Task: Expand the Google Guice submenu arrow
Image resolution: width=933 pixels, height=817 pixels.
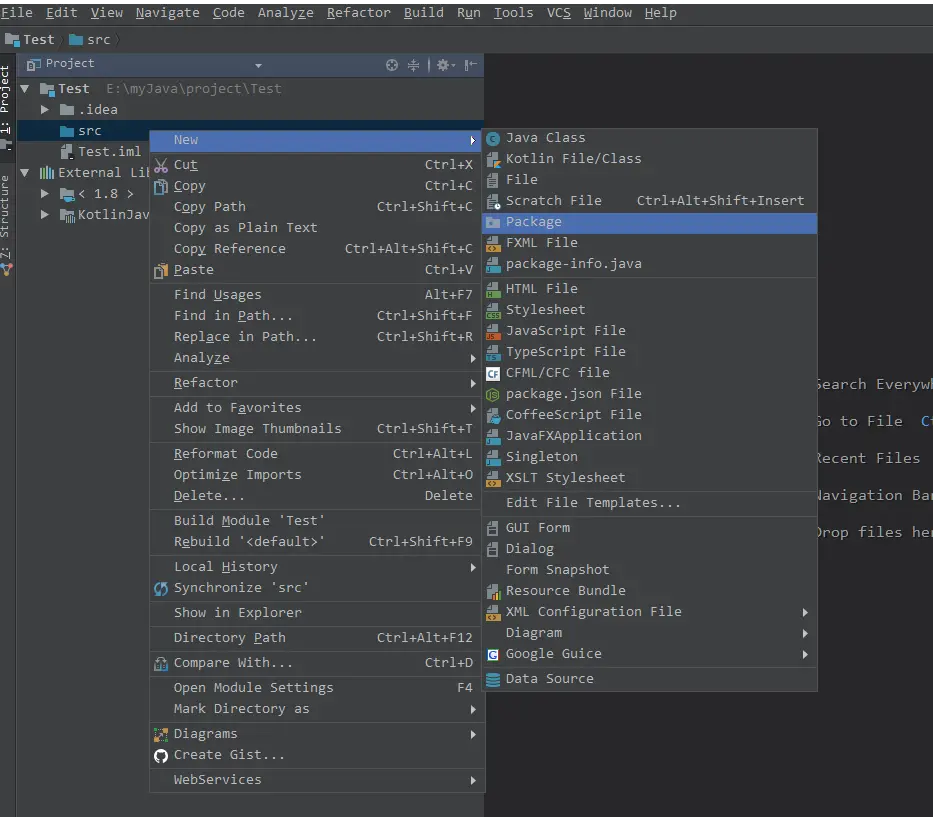Action: click(x=804, y=655)
